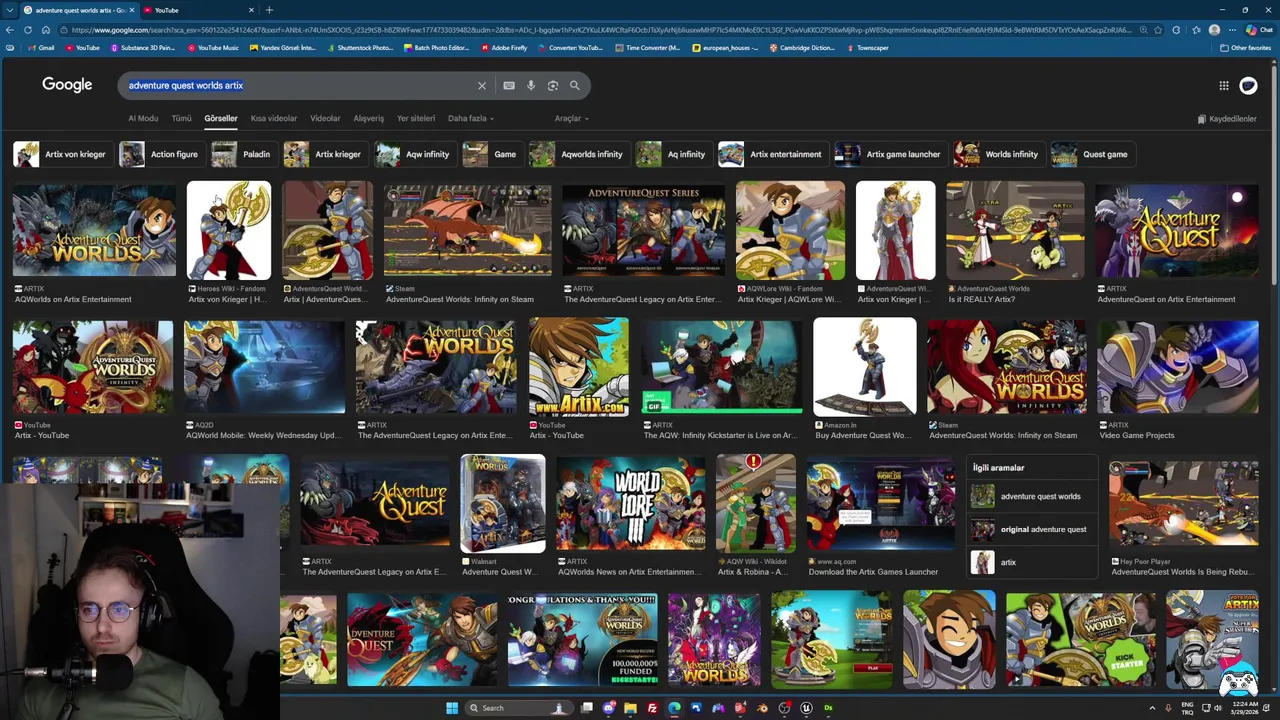Click the related search 'adventure quest worlds'
Viewport: 1280px width, 720px height.
1032,496
